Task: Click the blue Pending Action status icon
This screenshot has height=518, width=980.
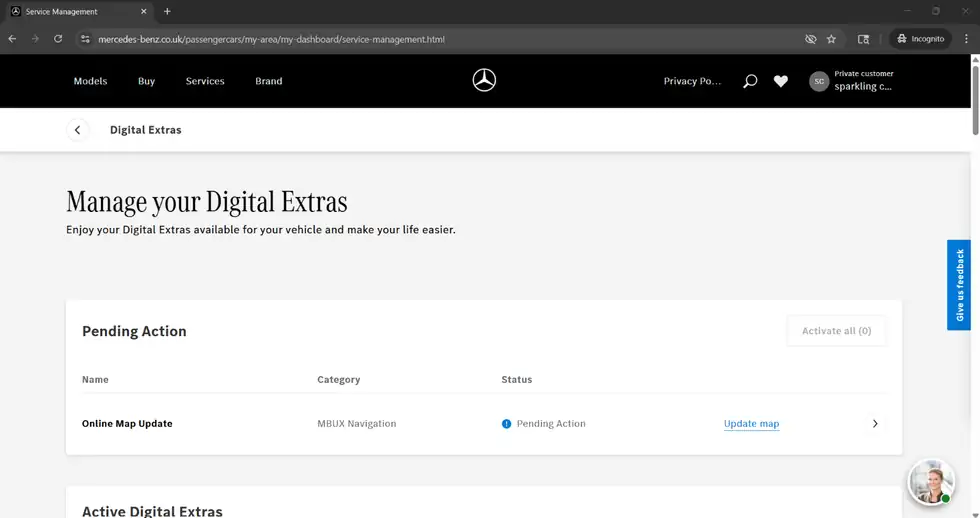Action: pos(506,424)
